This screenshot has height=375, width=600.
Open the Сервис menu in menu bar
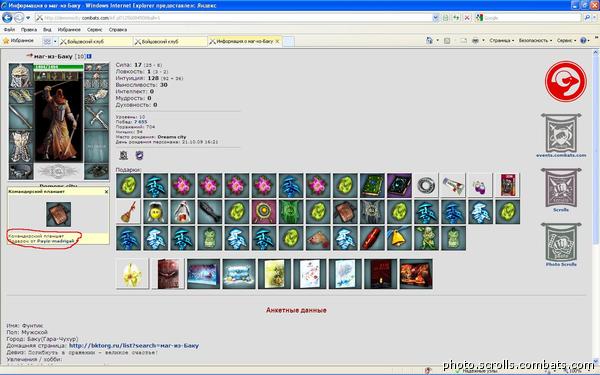coord(94,29)
